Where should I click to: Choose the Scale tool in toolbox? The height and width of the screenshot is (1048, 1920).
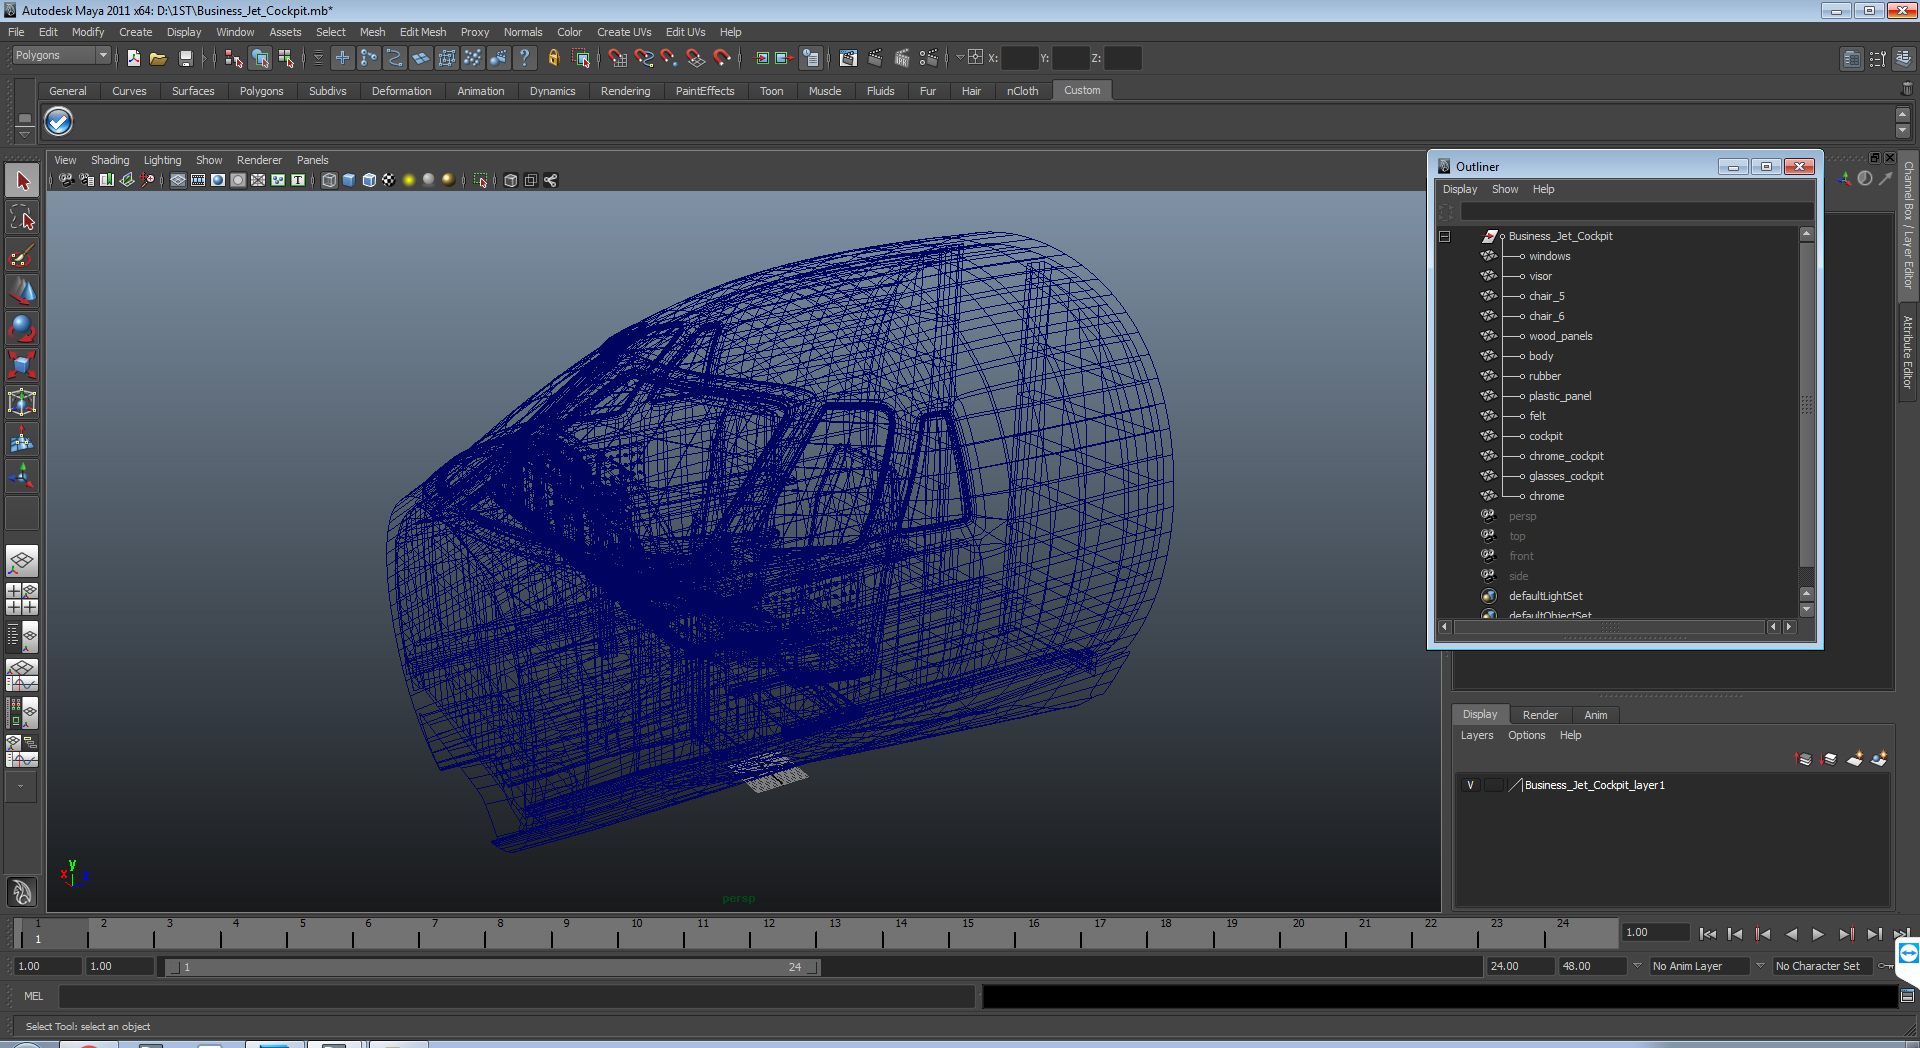[x=22, y=365]
